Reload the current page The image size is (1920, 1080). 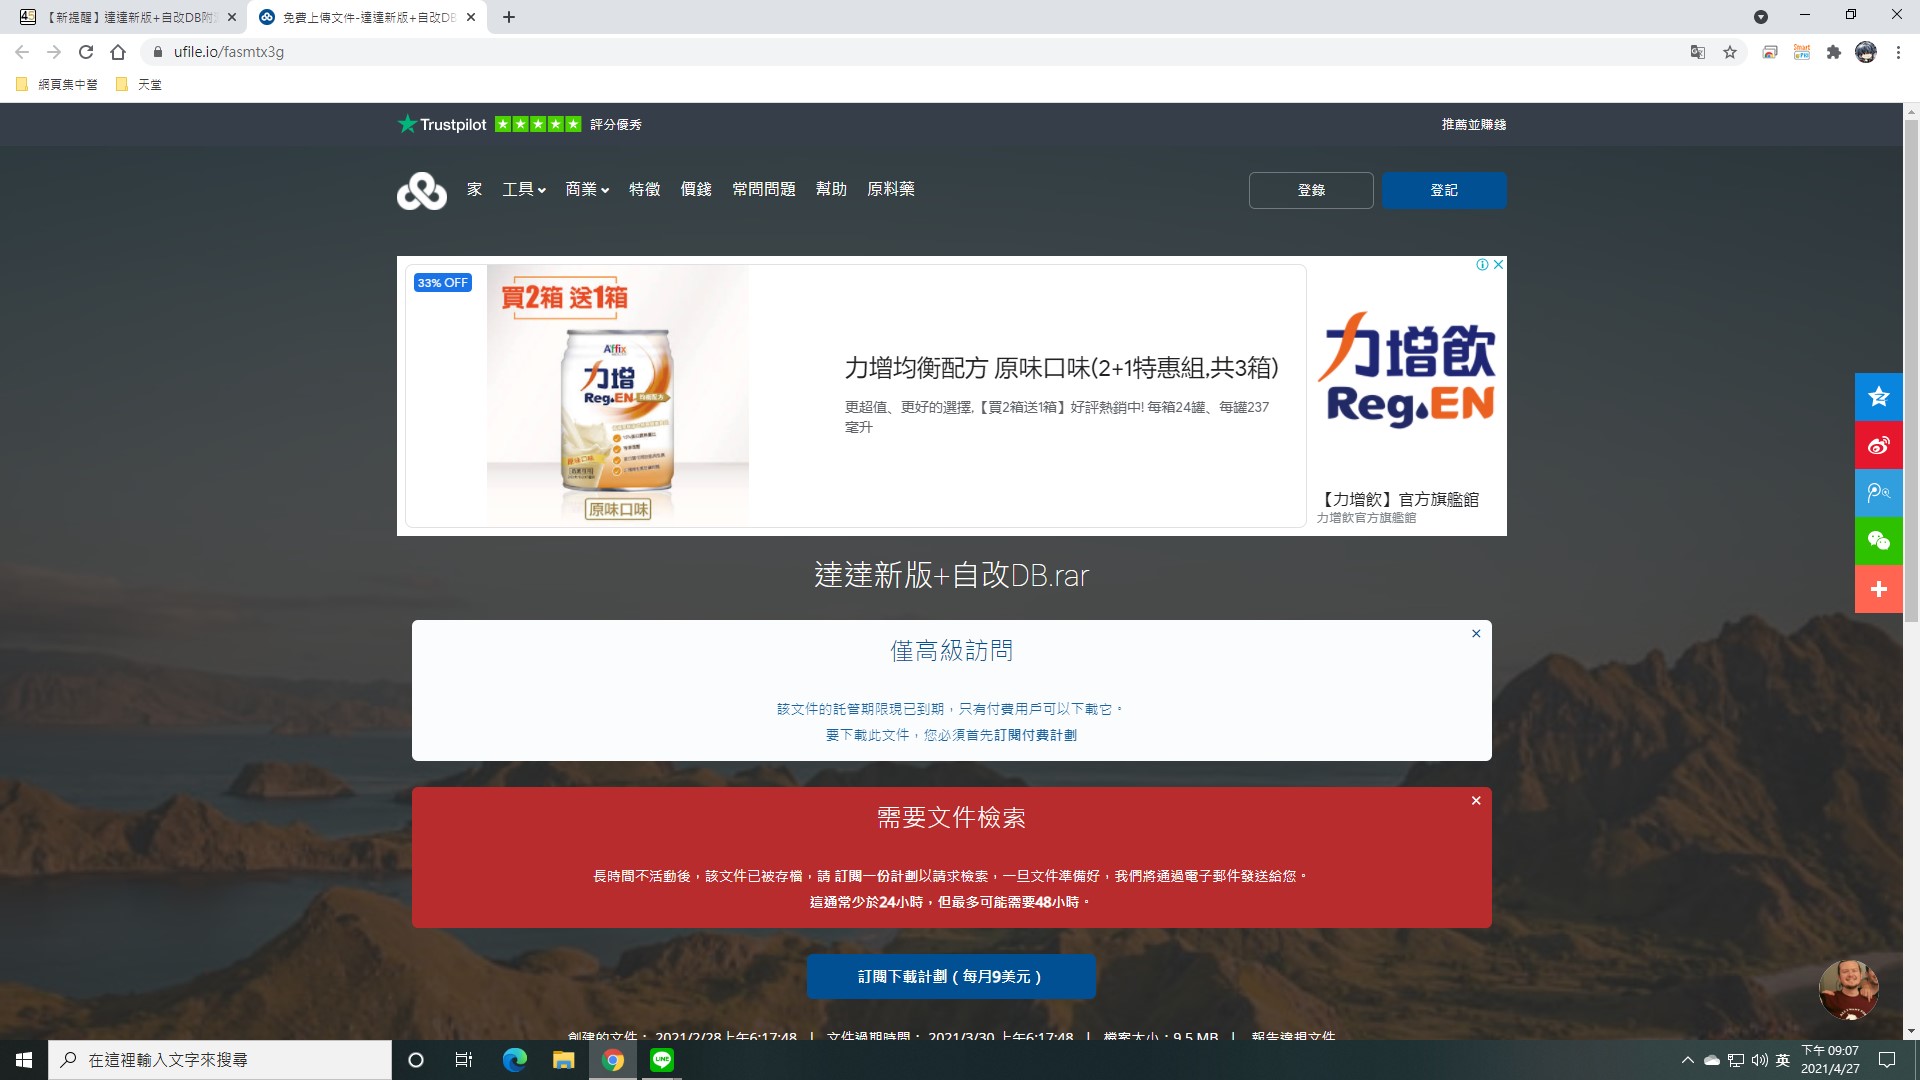[86, 52]
